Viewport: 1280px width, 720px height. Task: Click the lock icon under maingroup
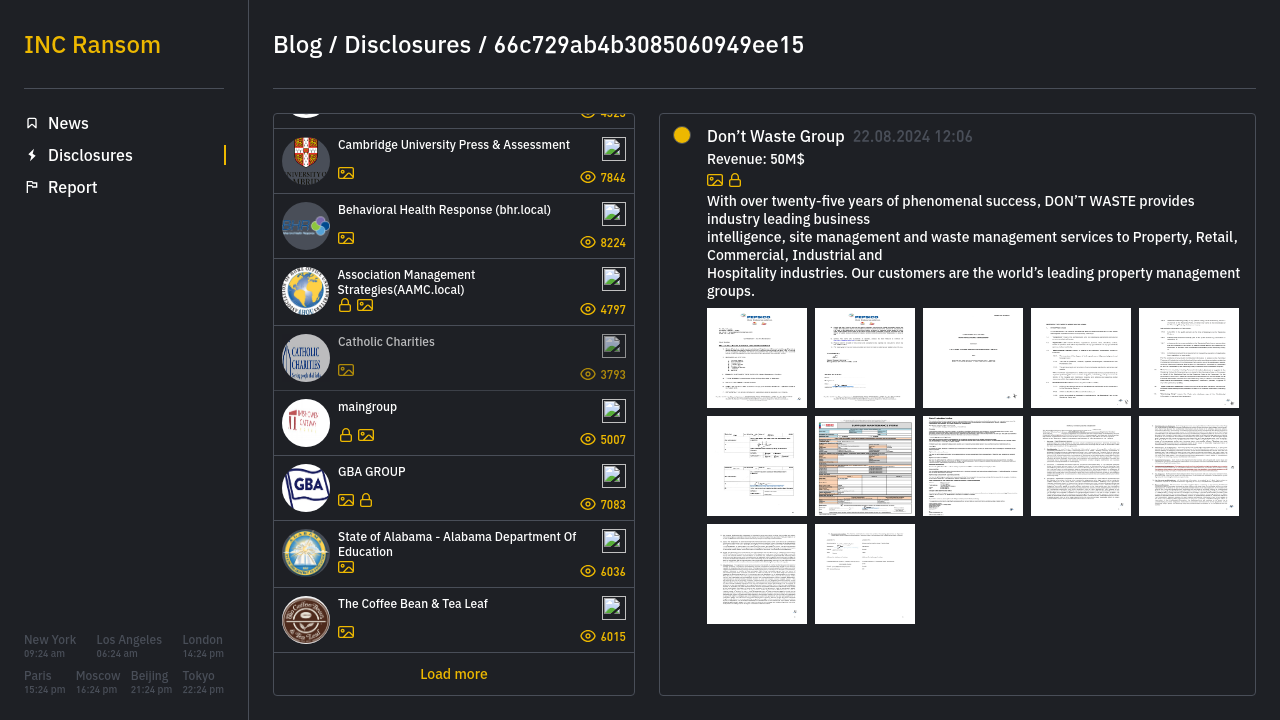[x=346, y=435]
